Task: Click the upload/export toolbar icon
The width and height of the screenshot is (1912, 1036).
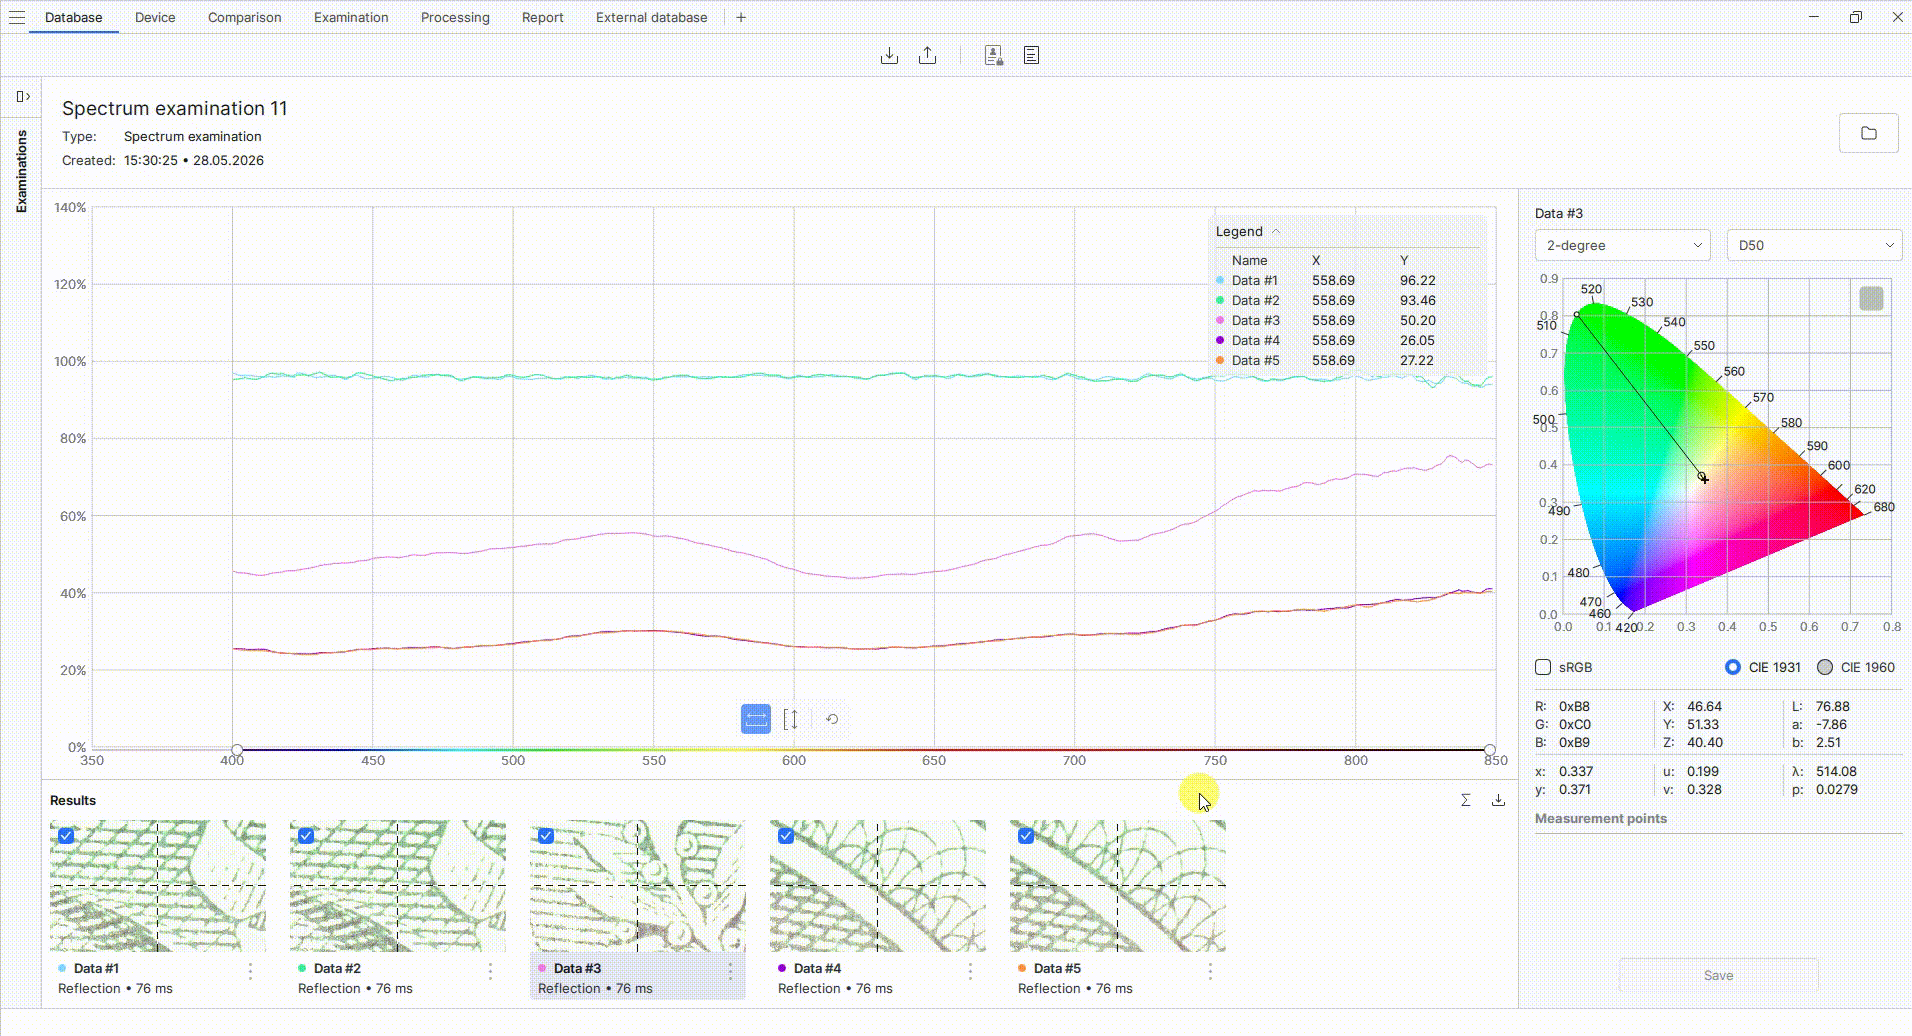Action: tap(928, 56)
